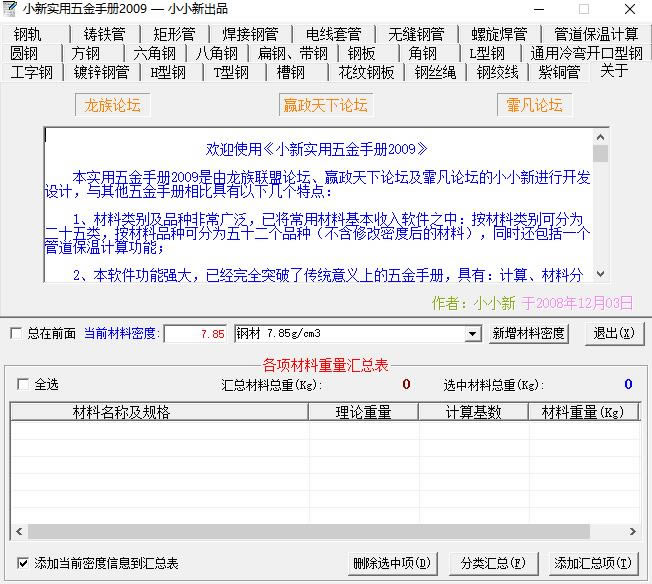This screenshot has height=584, width=652.
Task: Click the down arrow of the welcome text scrollbar
Action: point(600,274)
